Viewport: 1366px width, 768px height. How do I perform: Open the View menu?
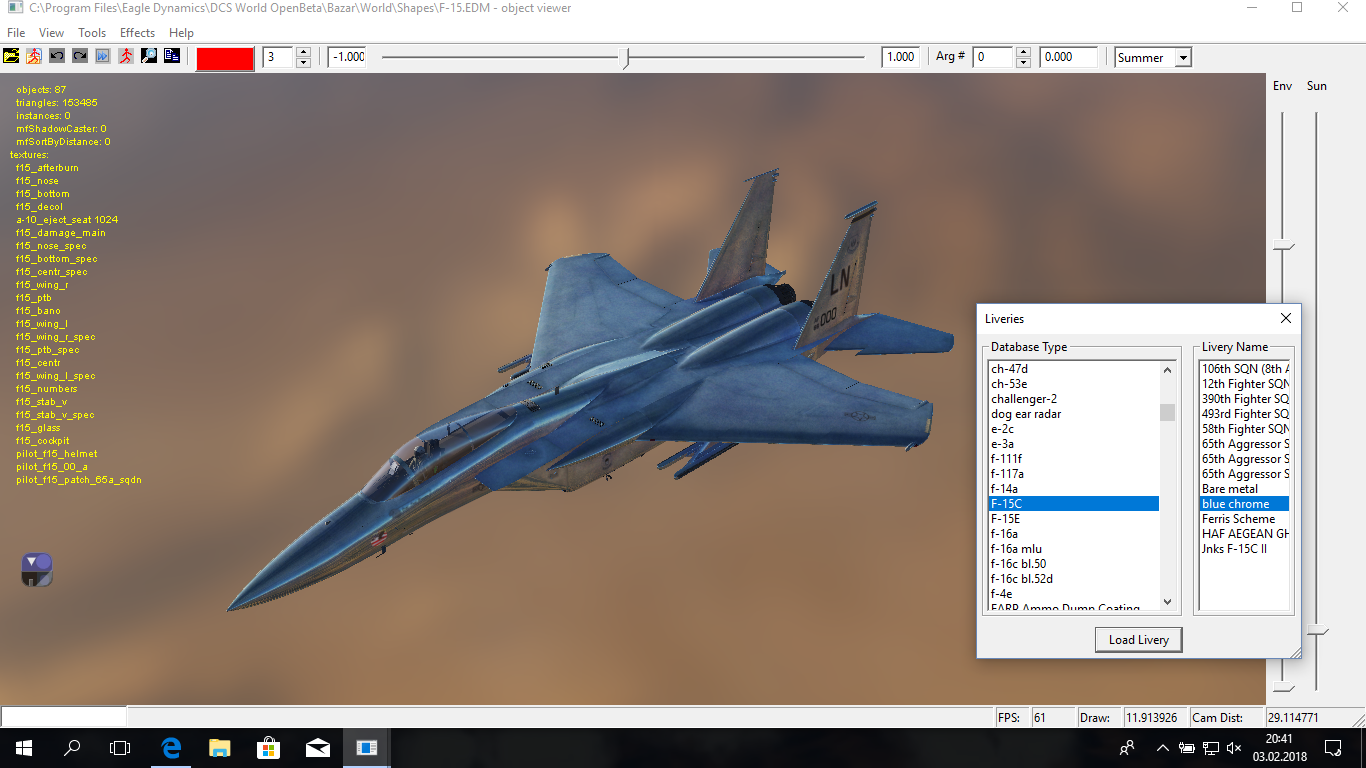(x=51, y=33)
